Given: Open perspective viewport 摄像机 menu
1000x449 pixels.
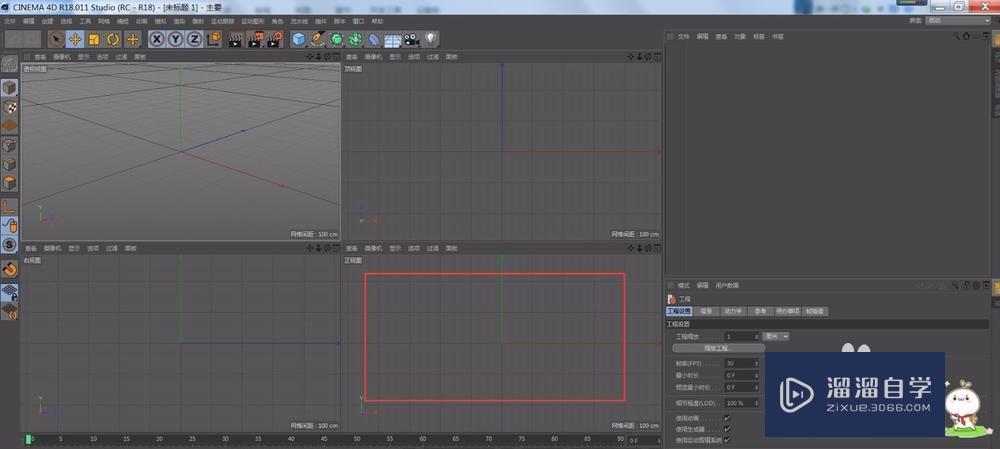Looking at the screenshot, I should pyautogui.click(x=61, y=57).
